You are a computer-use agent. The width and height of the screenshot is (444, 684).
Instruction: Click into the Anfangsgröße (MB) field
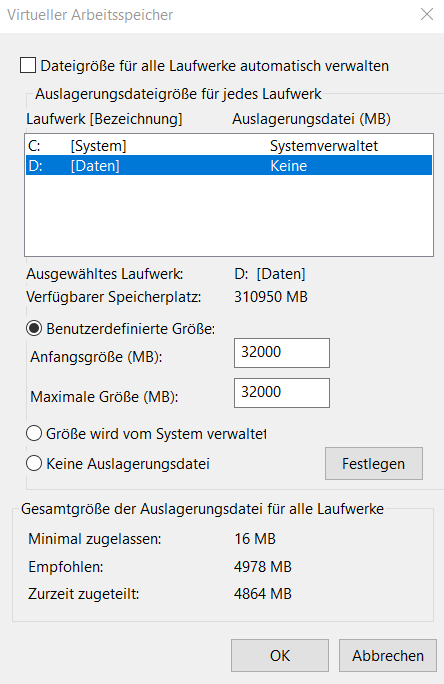coord(282,352)
